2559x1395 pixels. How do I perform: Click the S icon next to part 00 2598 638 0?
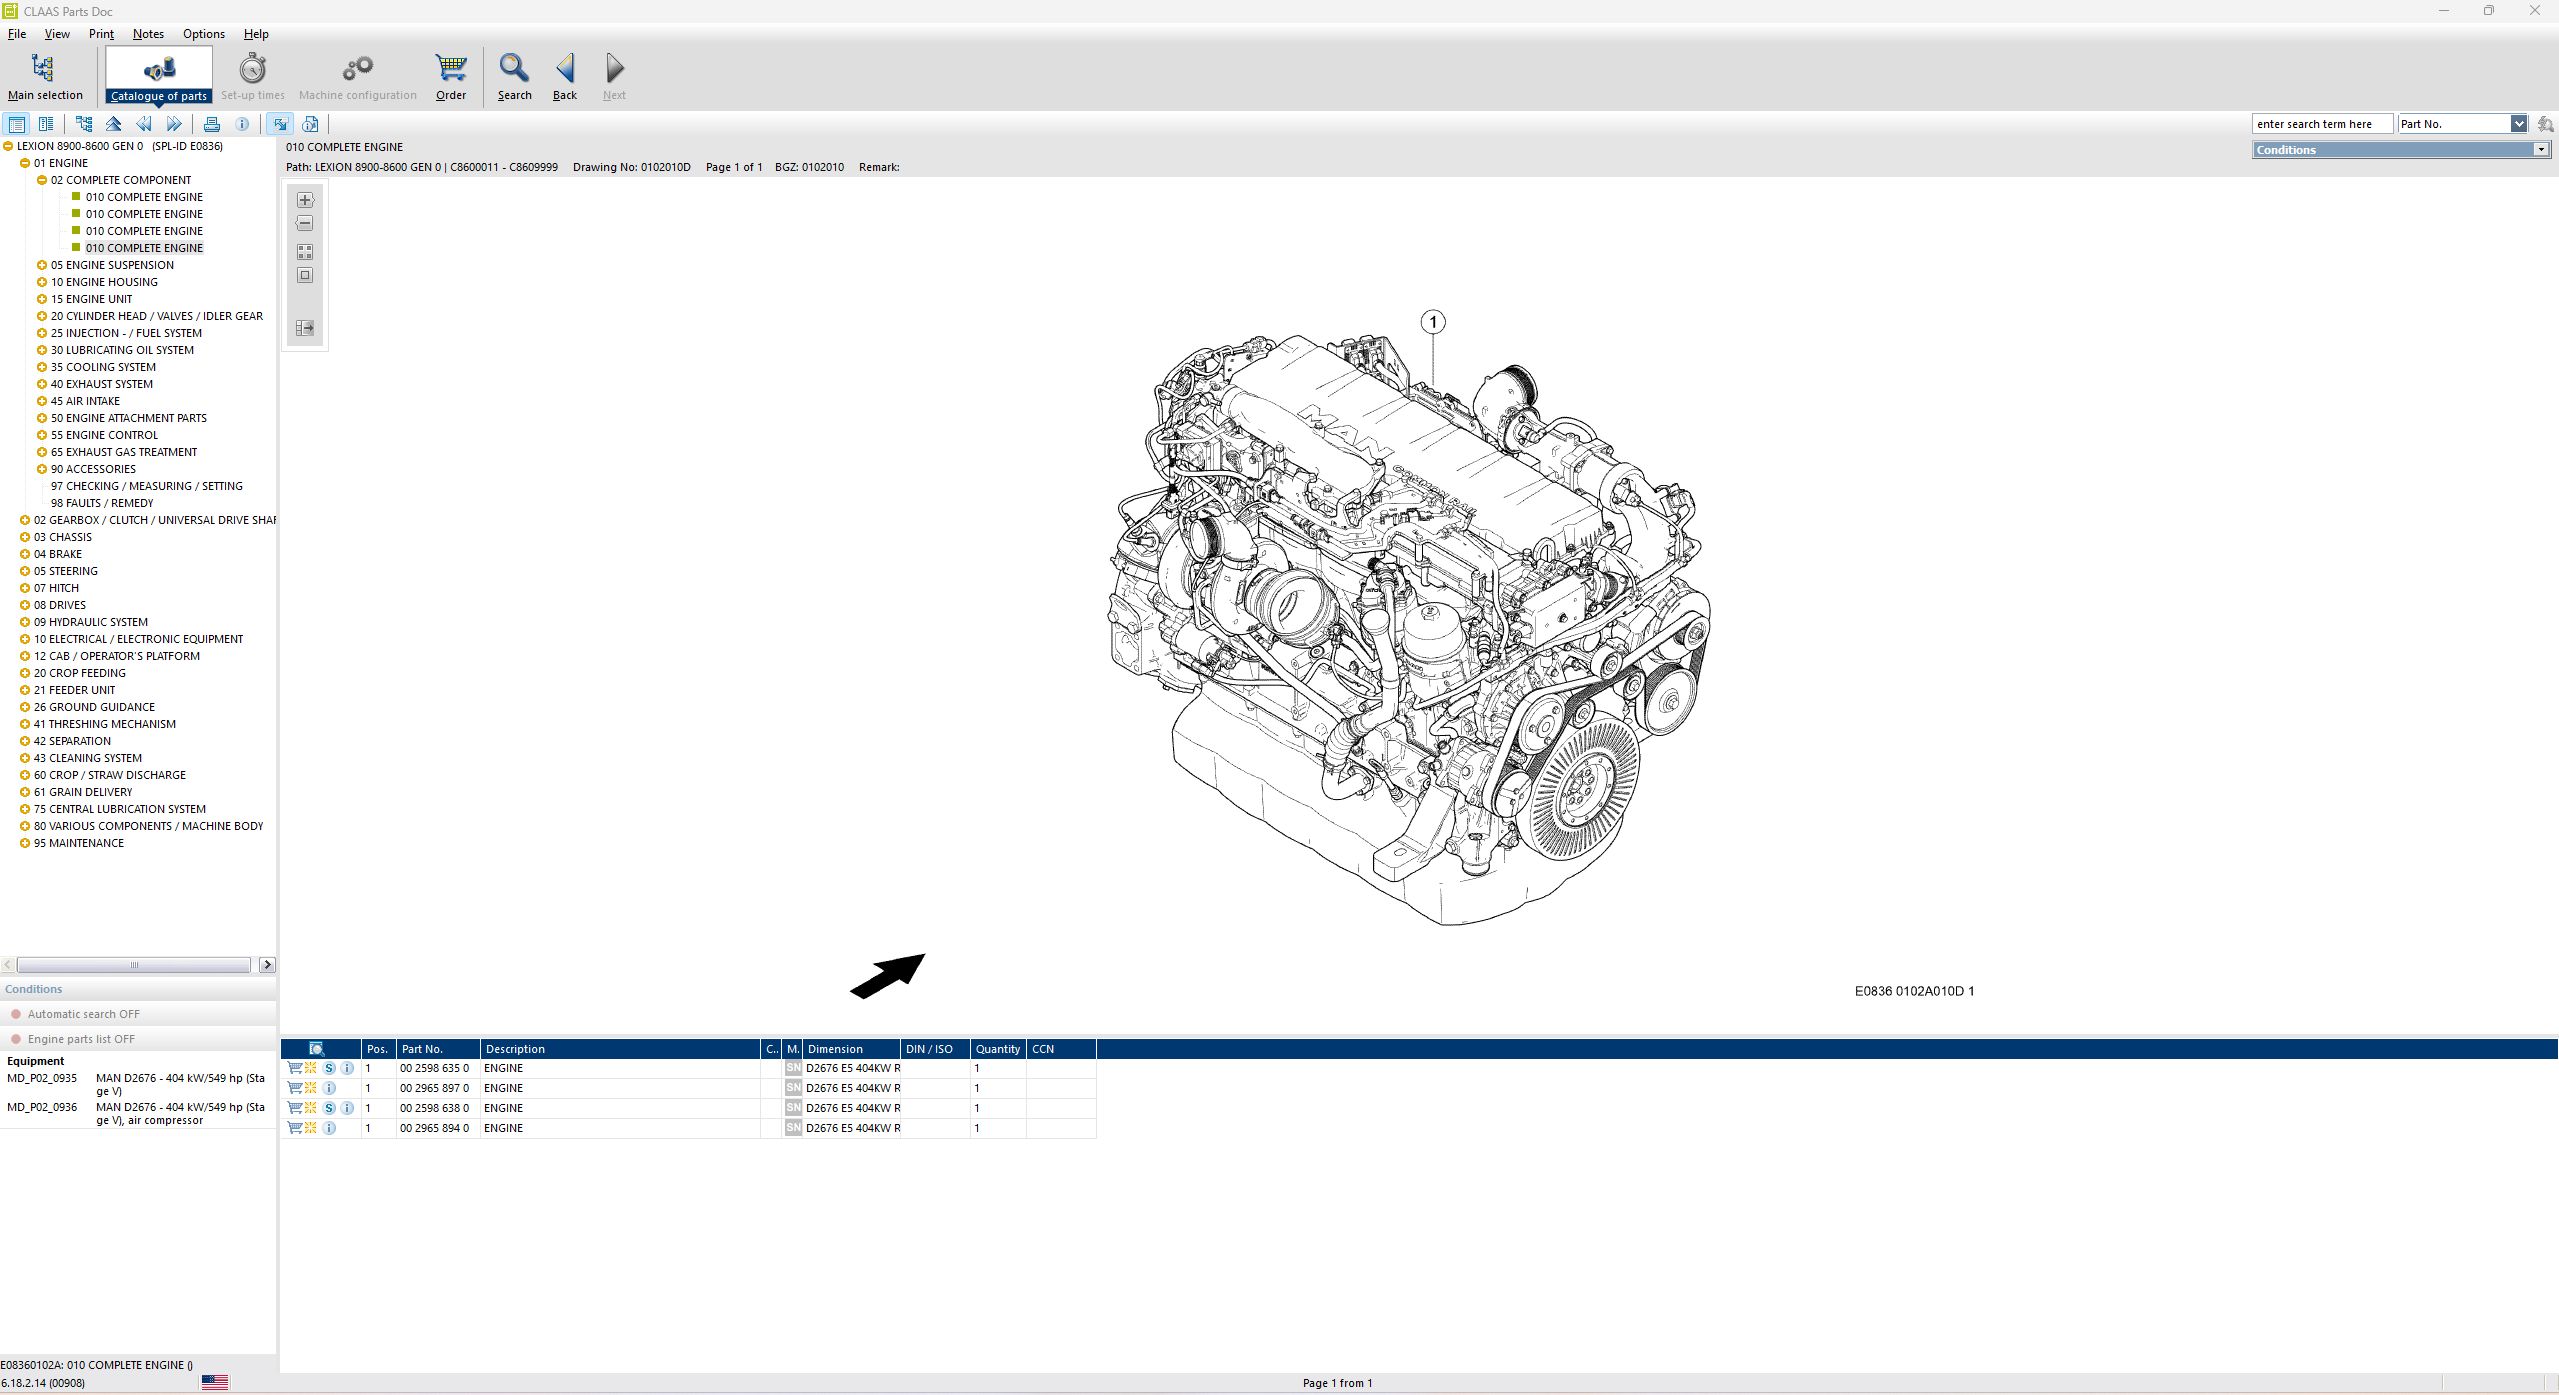[x=328, y=1107]
